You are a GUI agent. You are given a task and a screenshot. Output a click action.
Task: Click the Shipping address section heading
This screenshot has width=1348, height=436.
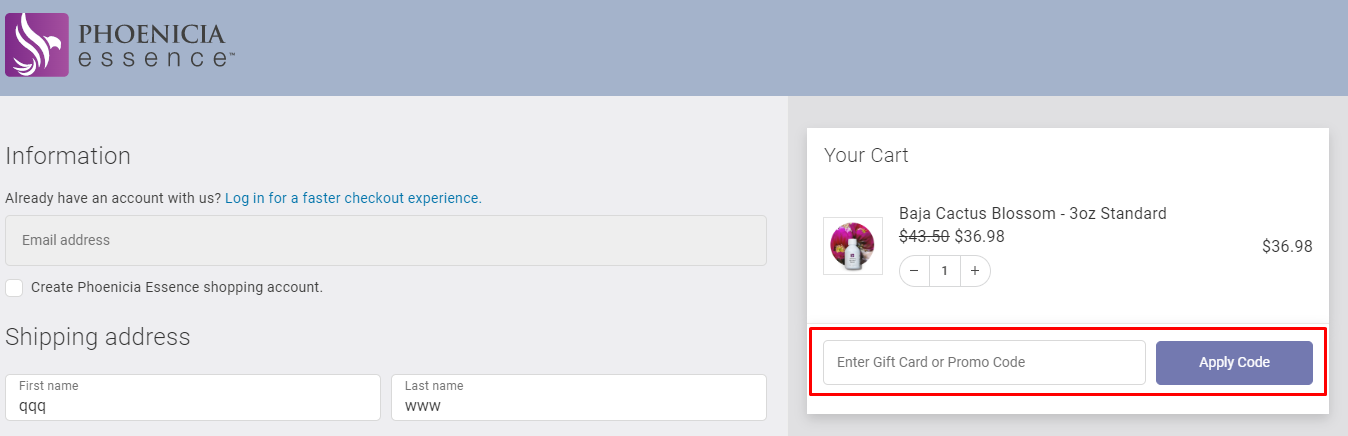pos(98,337)
